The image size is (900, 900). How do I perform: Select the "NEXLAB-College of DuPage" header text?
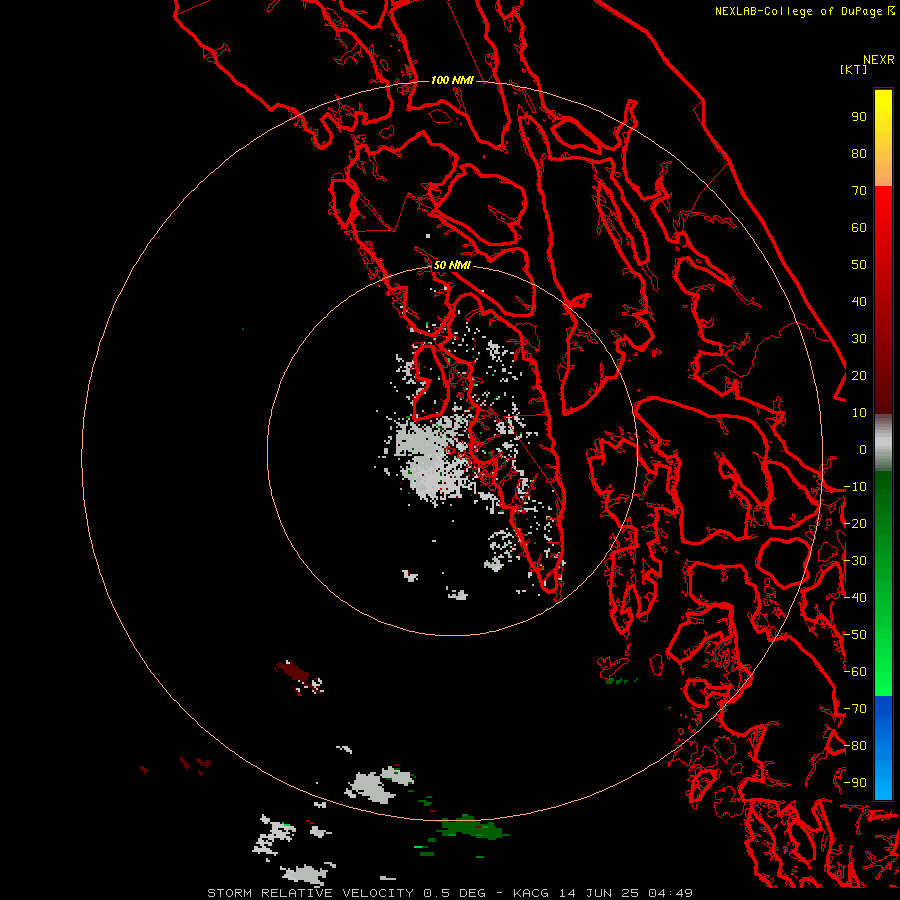798,11
